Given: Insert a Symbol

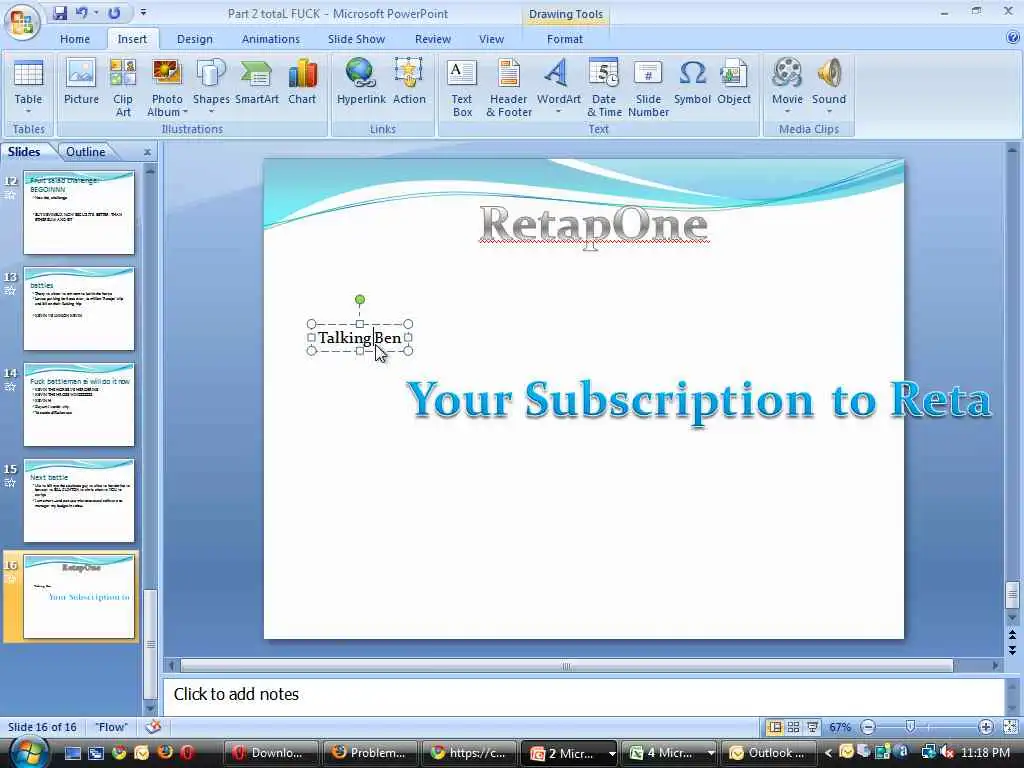Looking at the screenshot, I should point(692,82).
